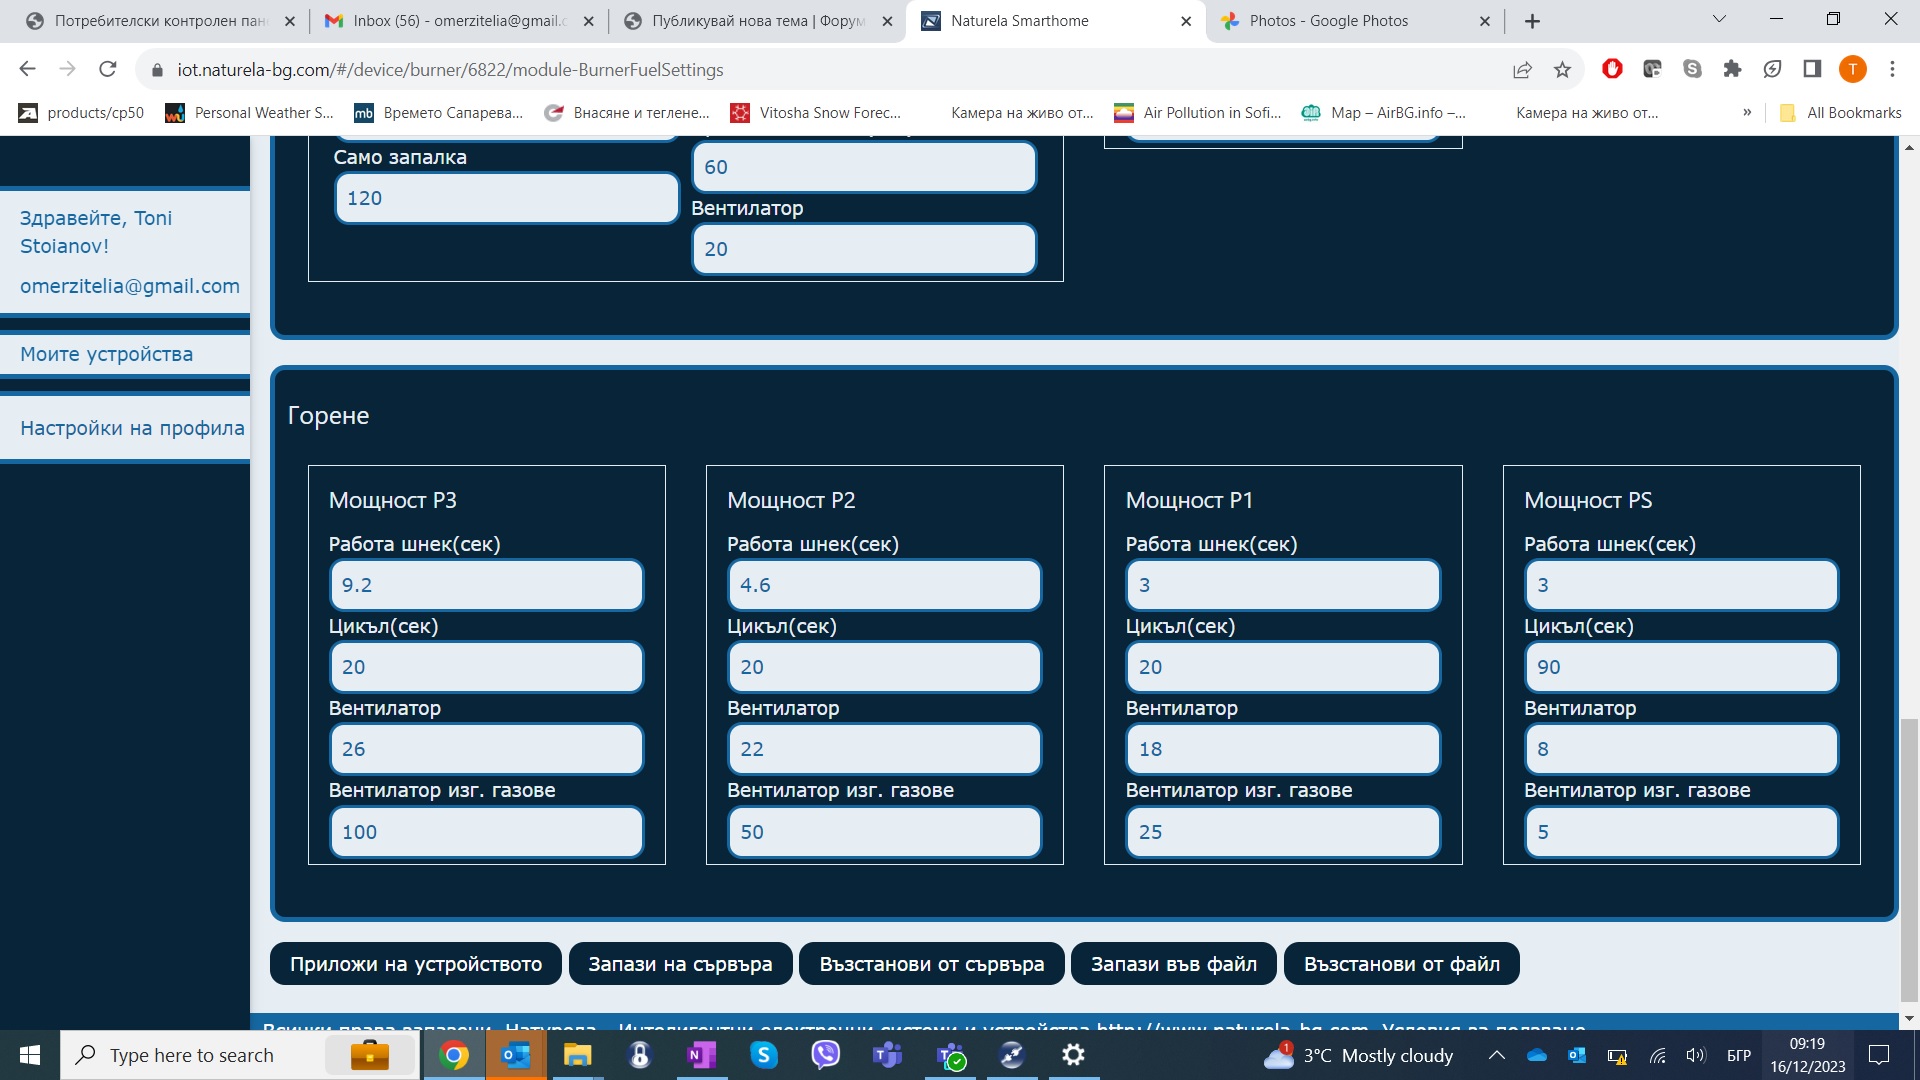Image resolution: width=1920 pixels, height=1080 pixels.
Task: Click the share page icon in address bar
Action: tap(1522, 69)
